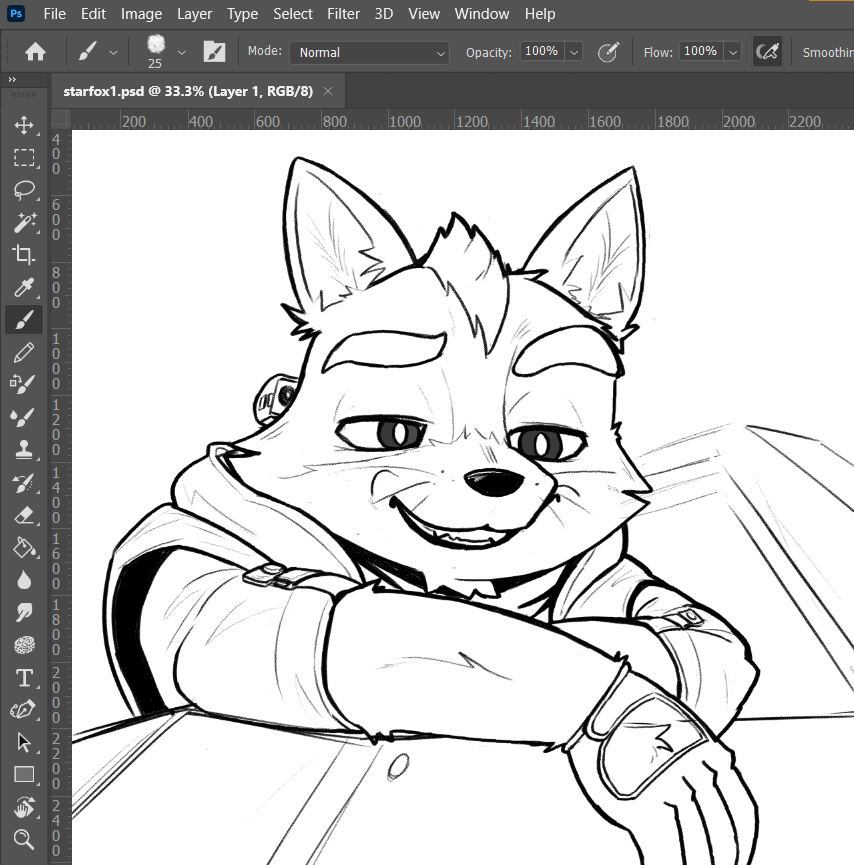Click the Photoshop Ps logo
The width and height of the screenshot is (854, 865).
(15, 13)
